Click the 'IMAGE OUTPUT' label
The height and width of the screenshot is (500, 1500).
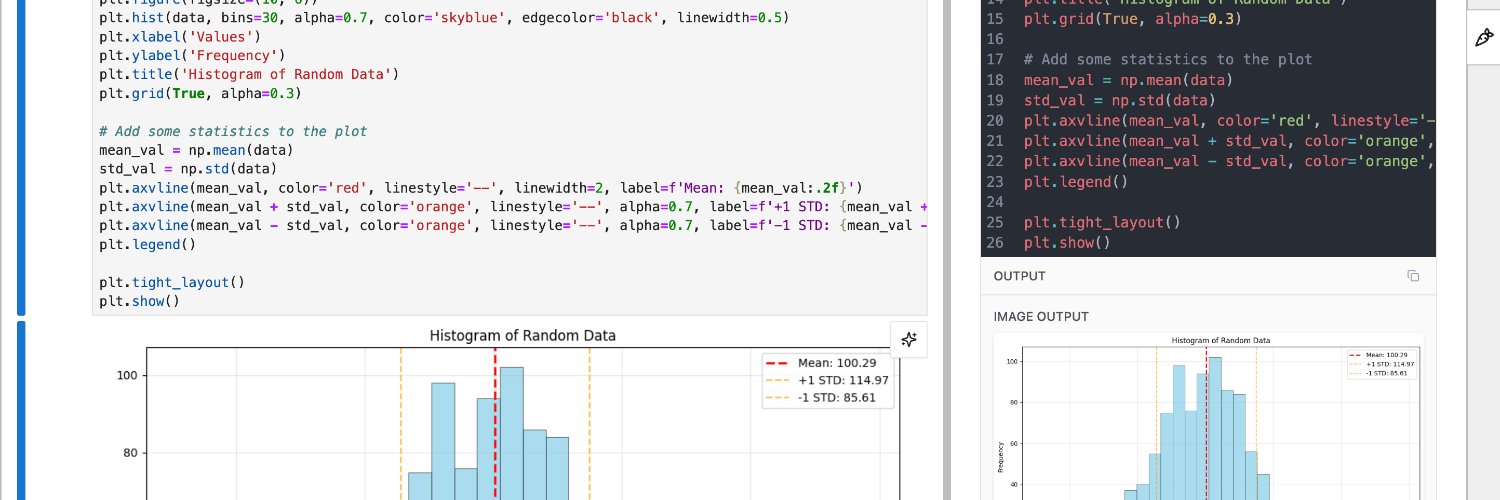[x=1041, y=317]
